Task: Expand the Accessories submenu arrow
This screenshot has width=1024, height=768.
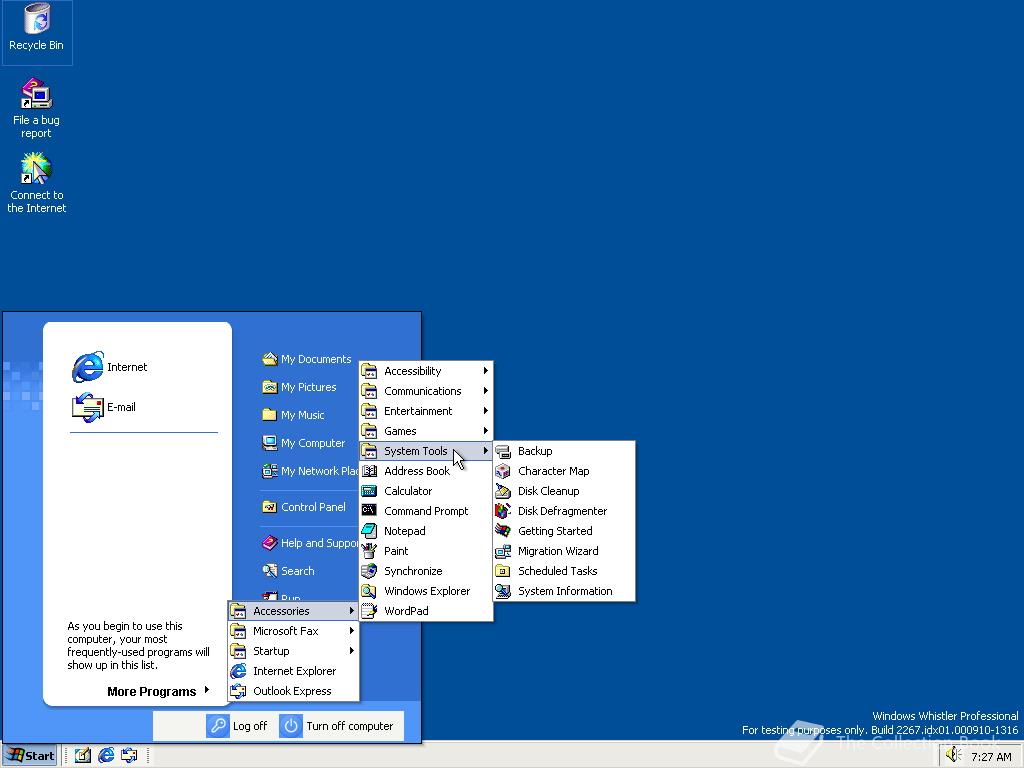Action: click(x=351, y=611)
